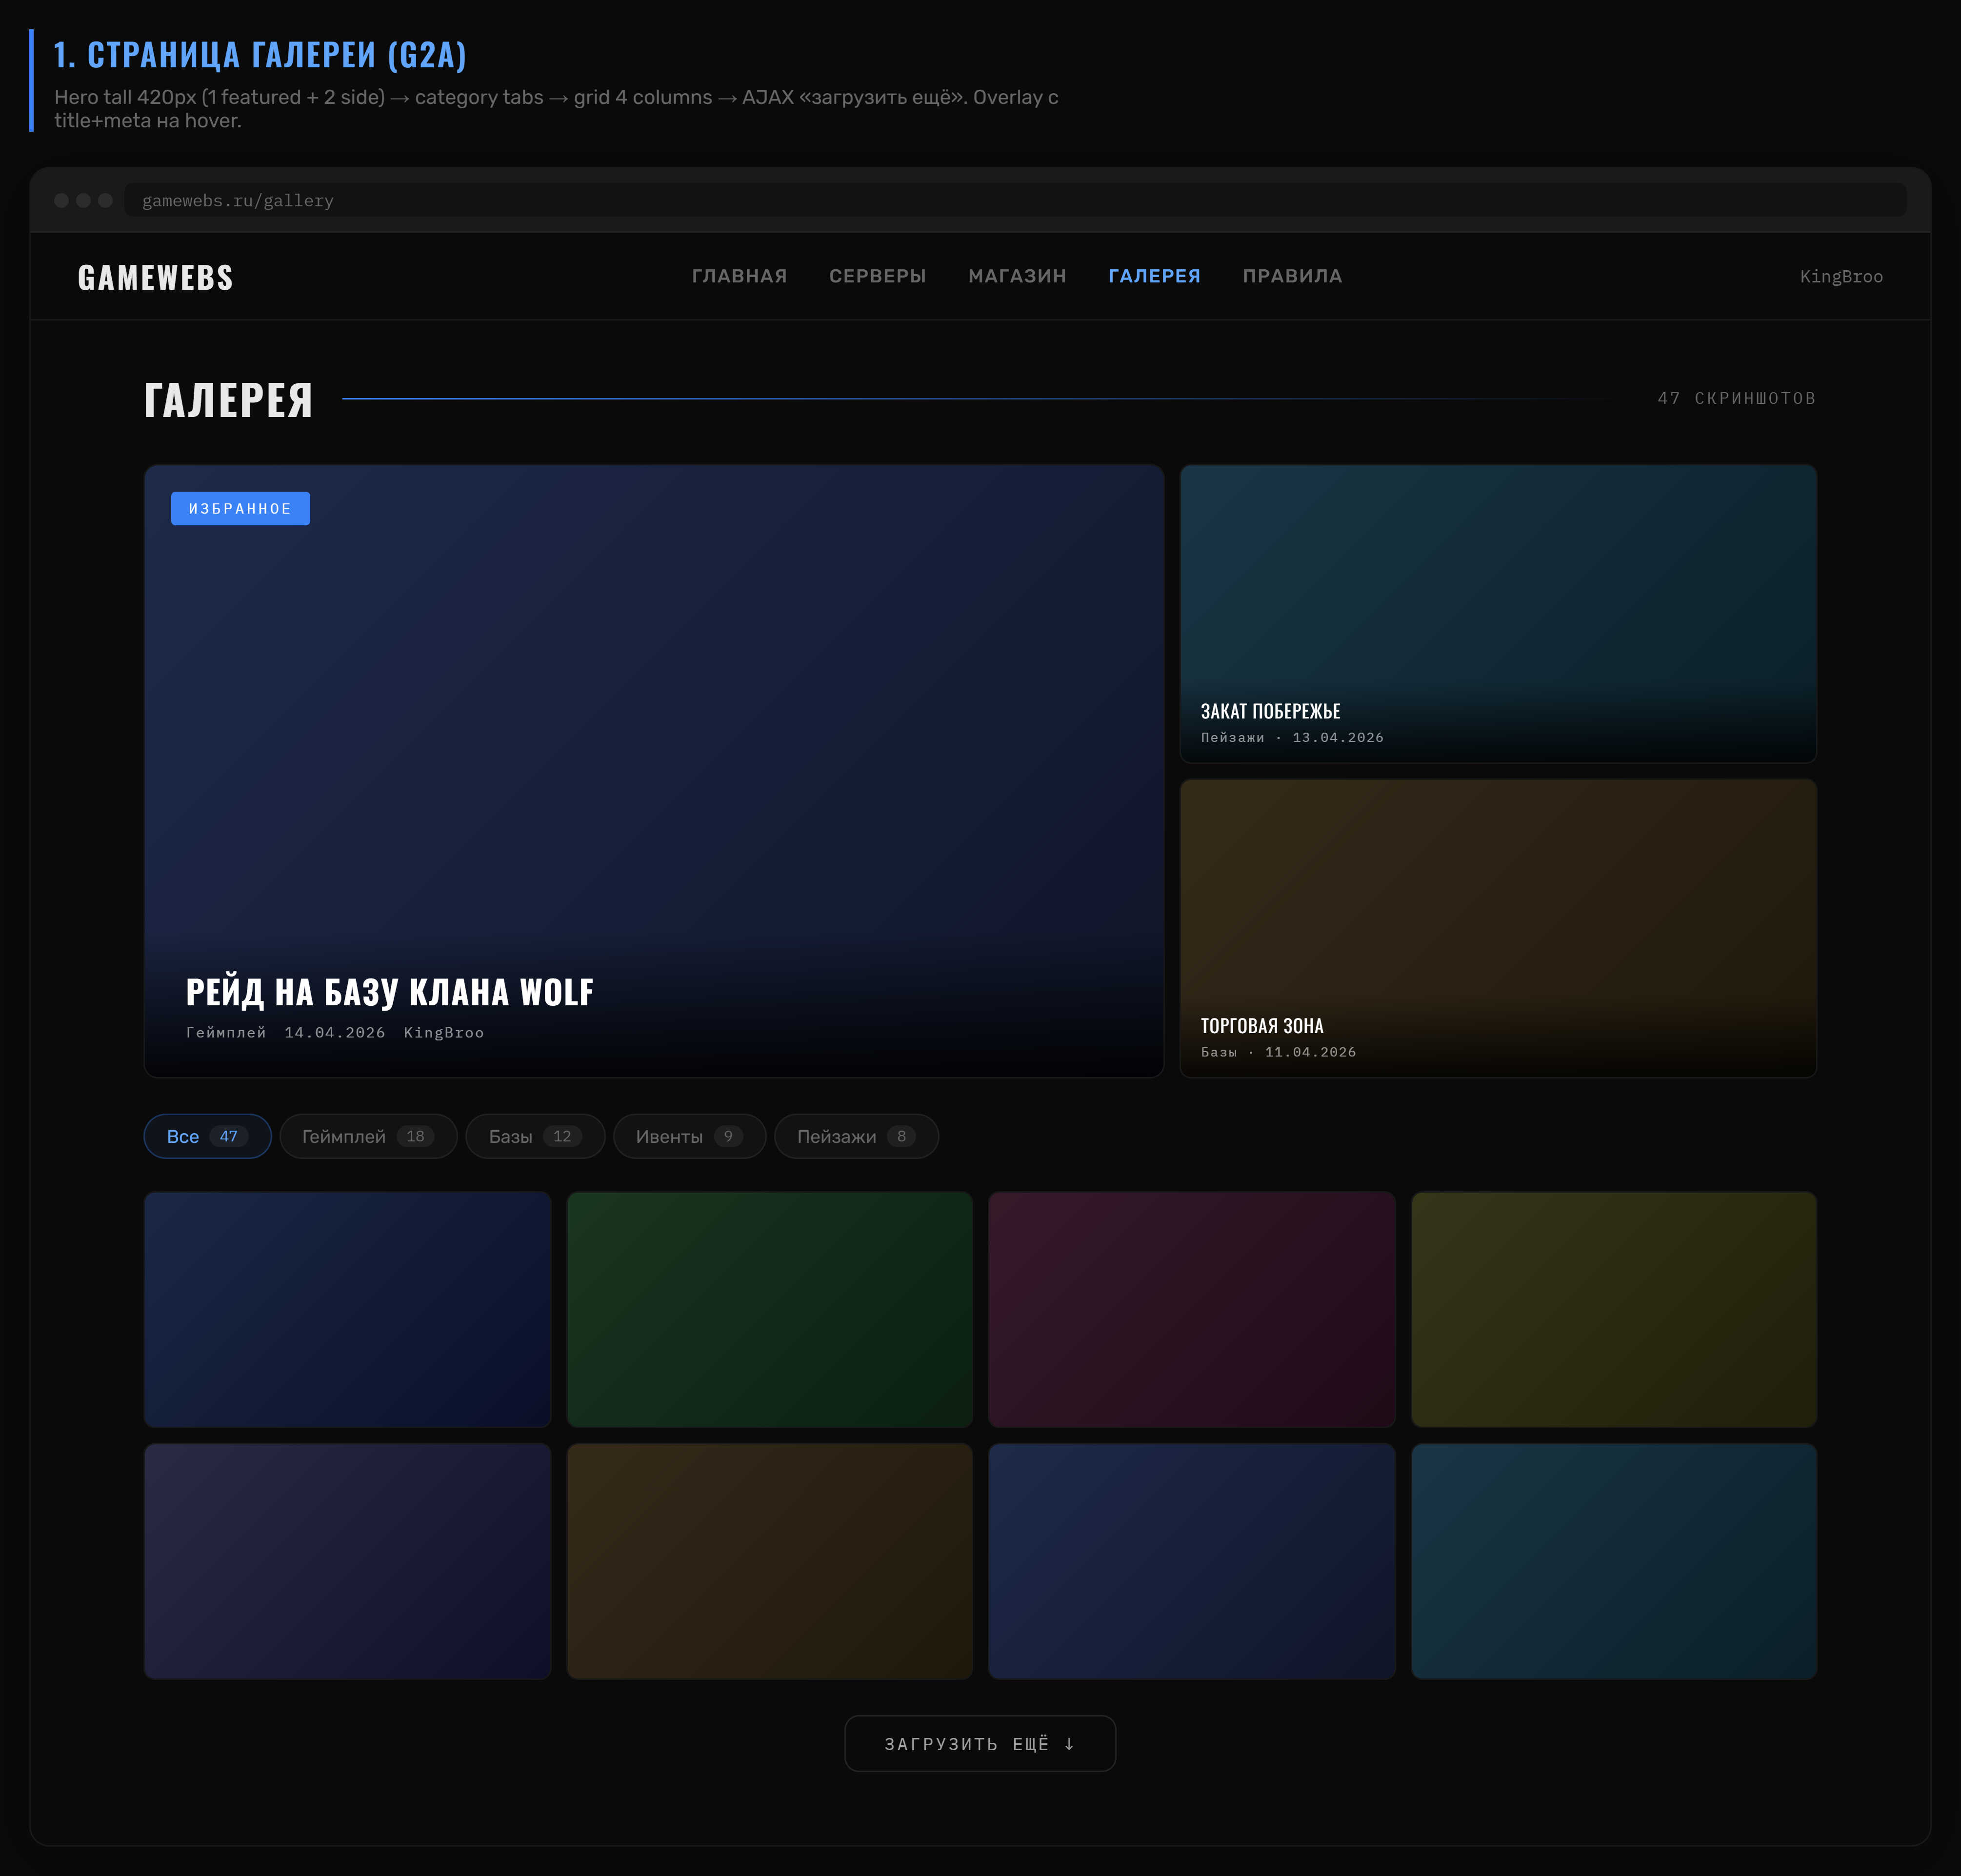Open the olive first-row grid thumbnail
1961x1876 pixels.
(1614, 1309)
